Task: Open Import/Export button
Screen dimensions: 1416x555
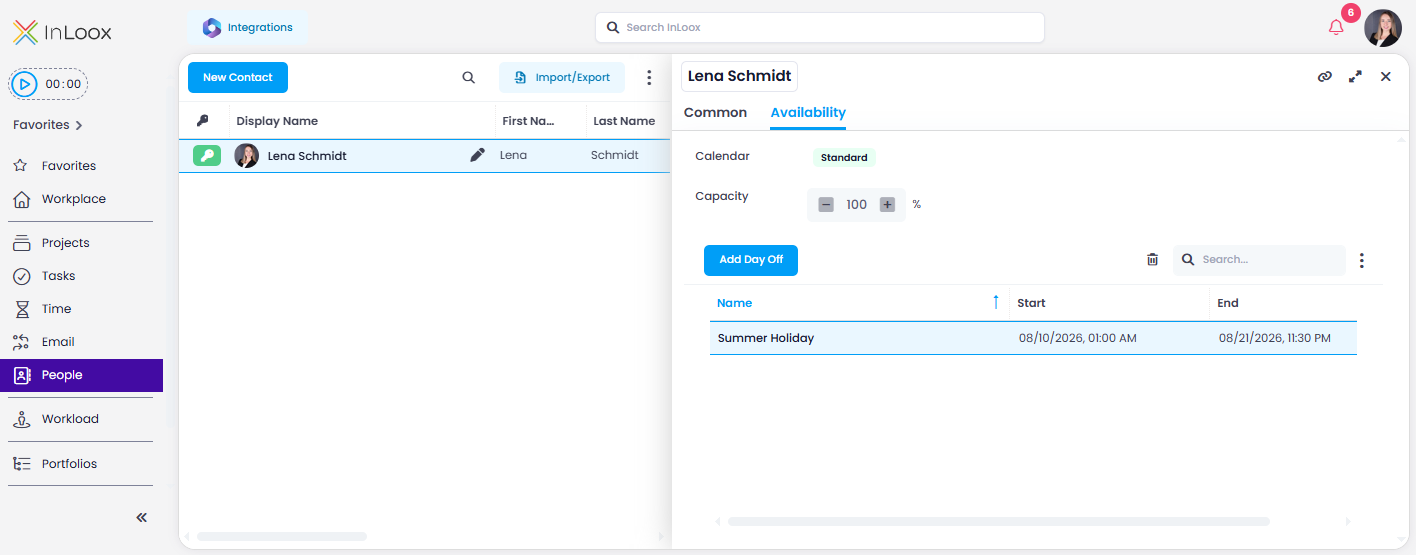Action: click(562, 77)
